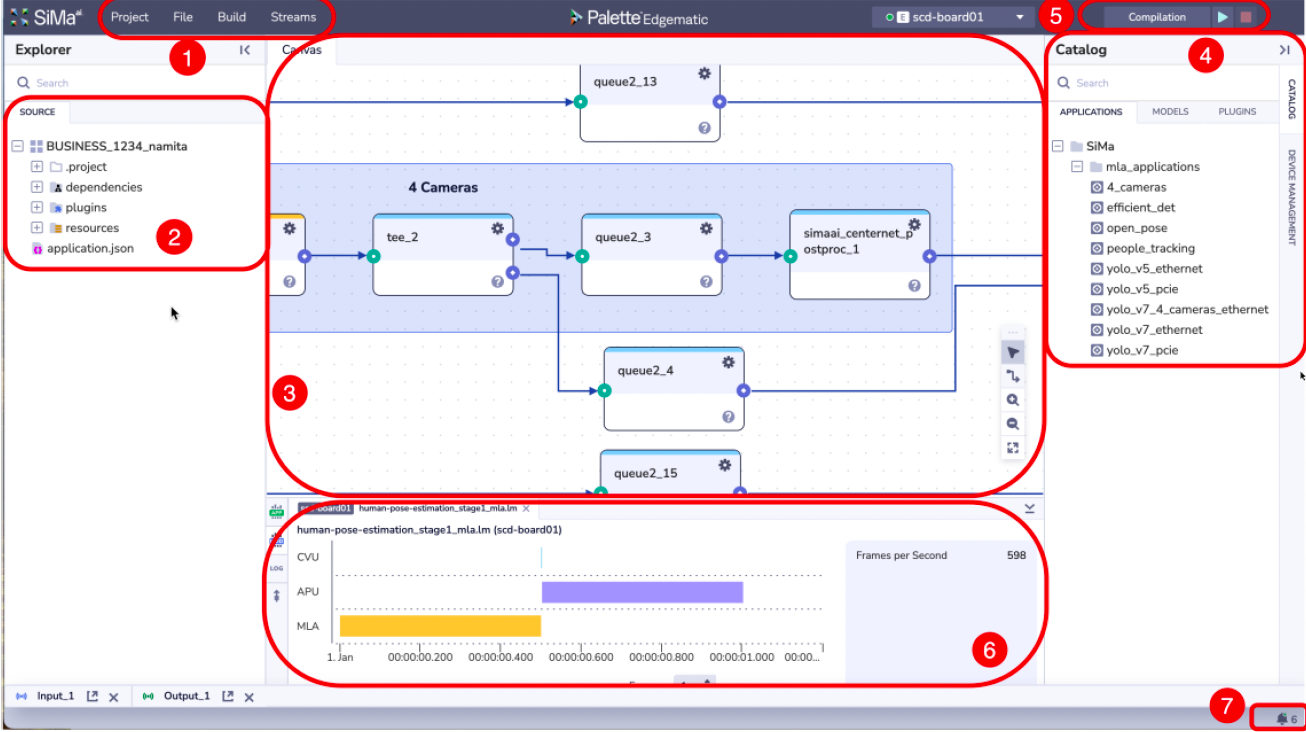Open the scd-board01 device dropdown

pos(1020,17)
